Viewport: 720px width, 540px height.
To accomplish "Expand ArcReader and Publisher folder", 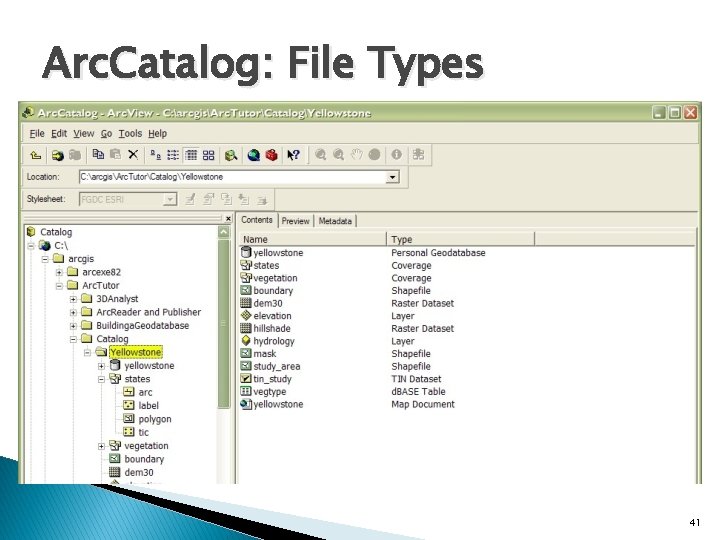I will [73, 312].
